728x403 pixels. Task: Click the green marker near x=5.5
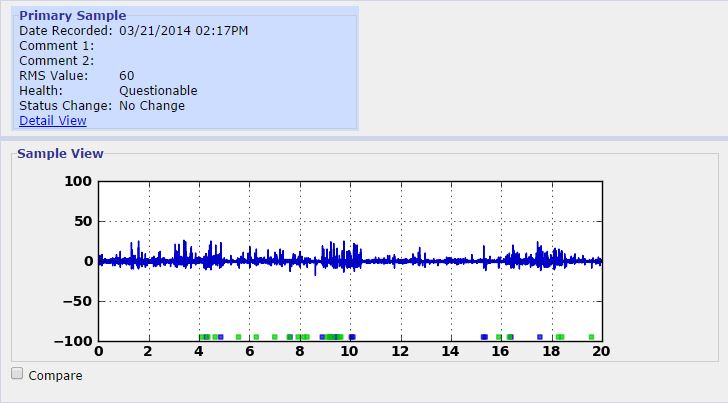(x=238, y=337)
